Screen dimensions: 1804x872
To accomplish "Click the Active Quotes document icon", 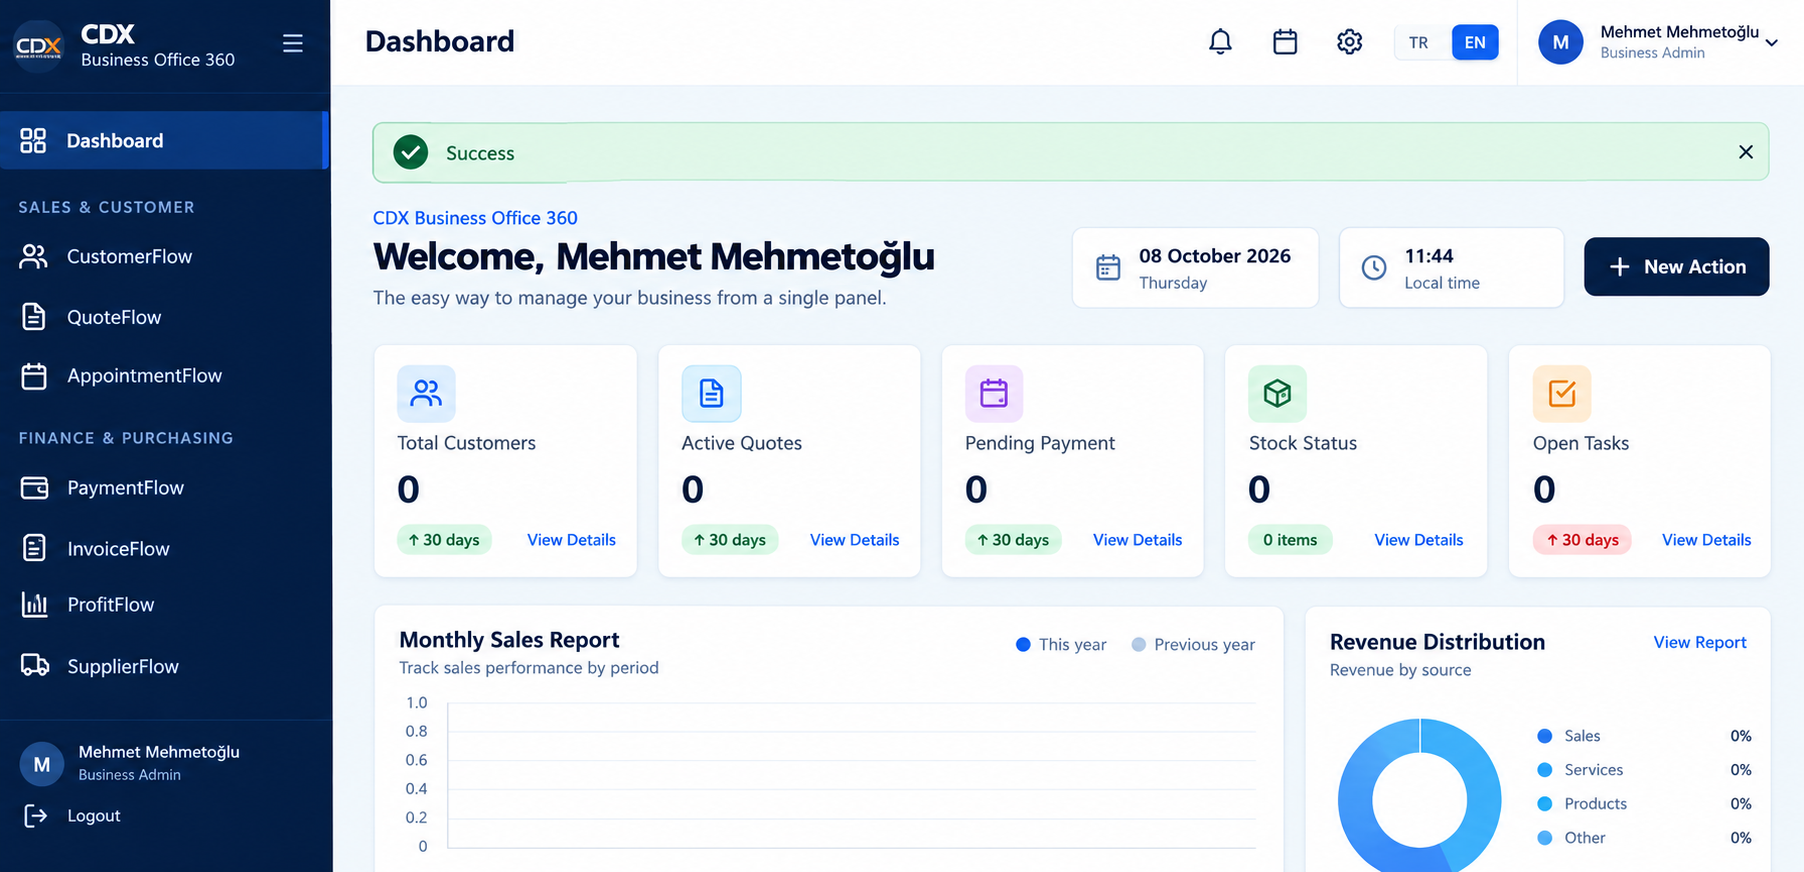I will [x=711, y=393].
